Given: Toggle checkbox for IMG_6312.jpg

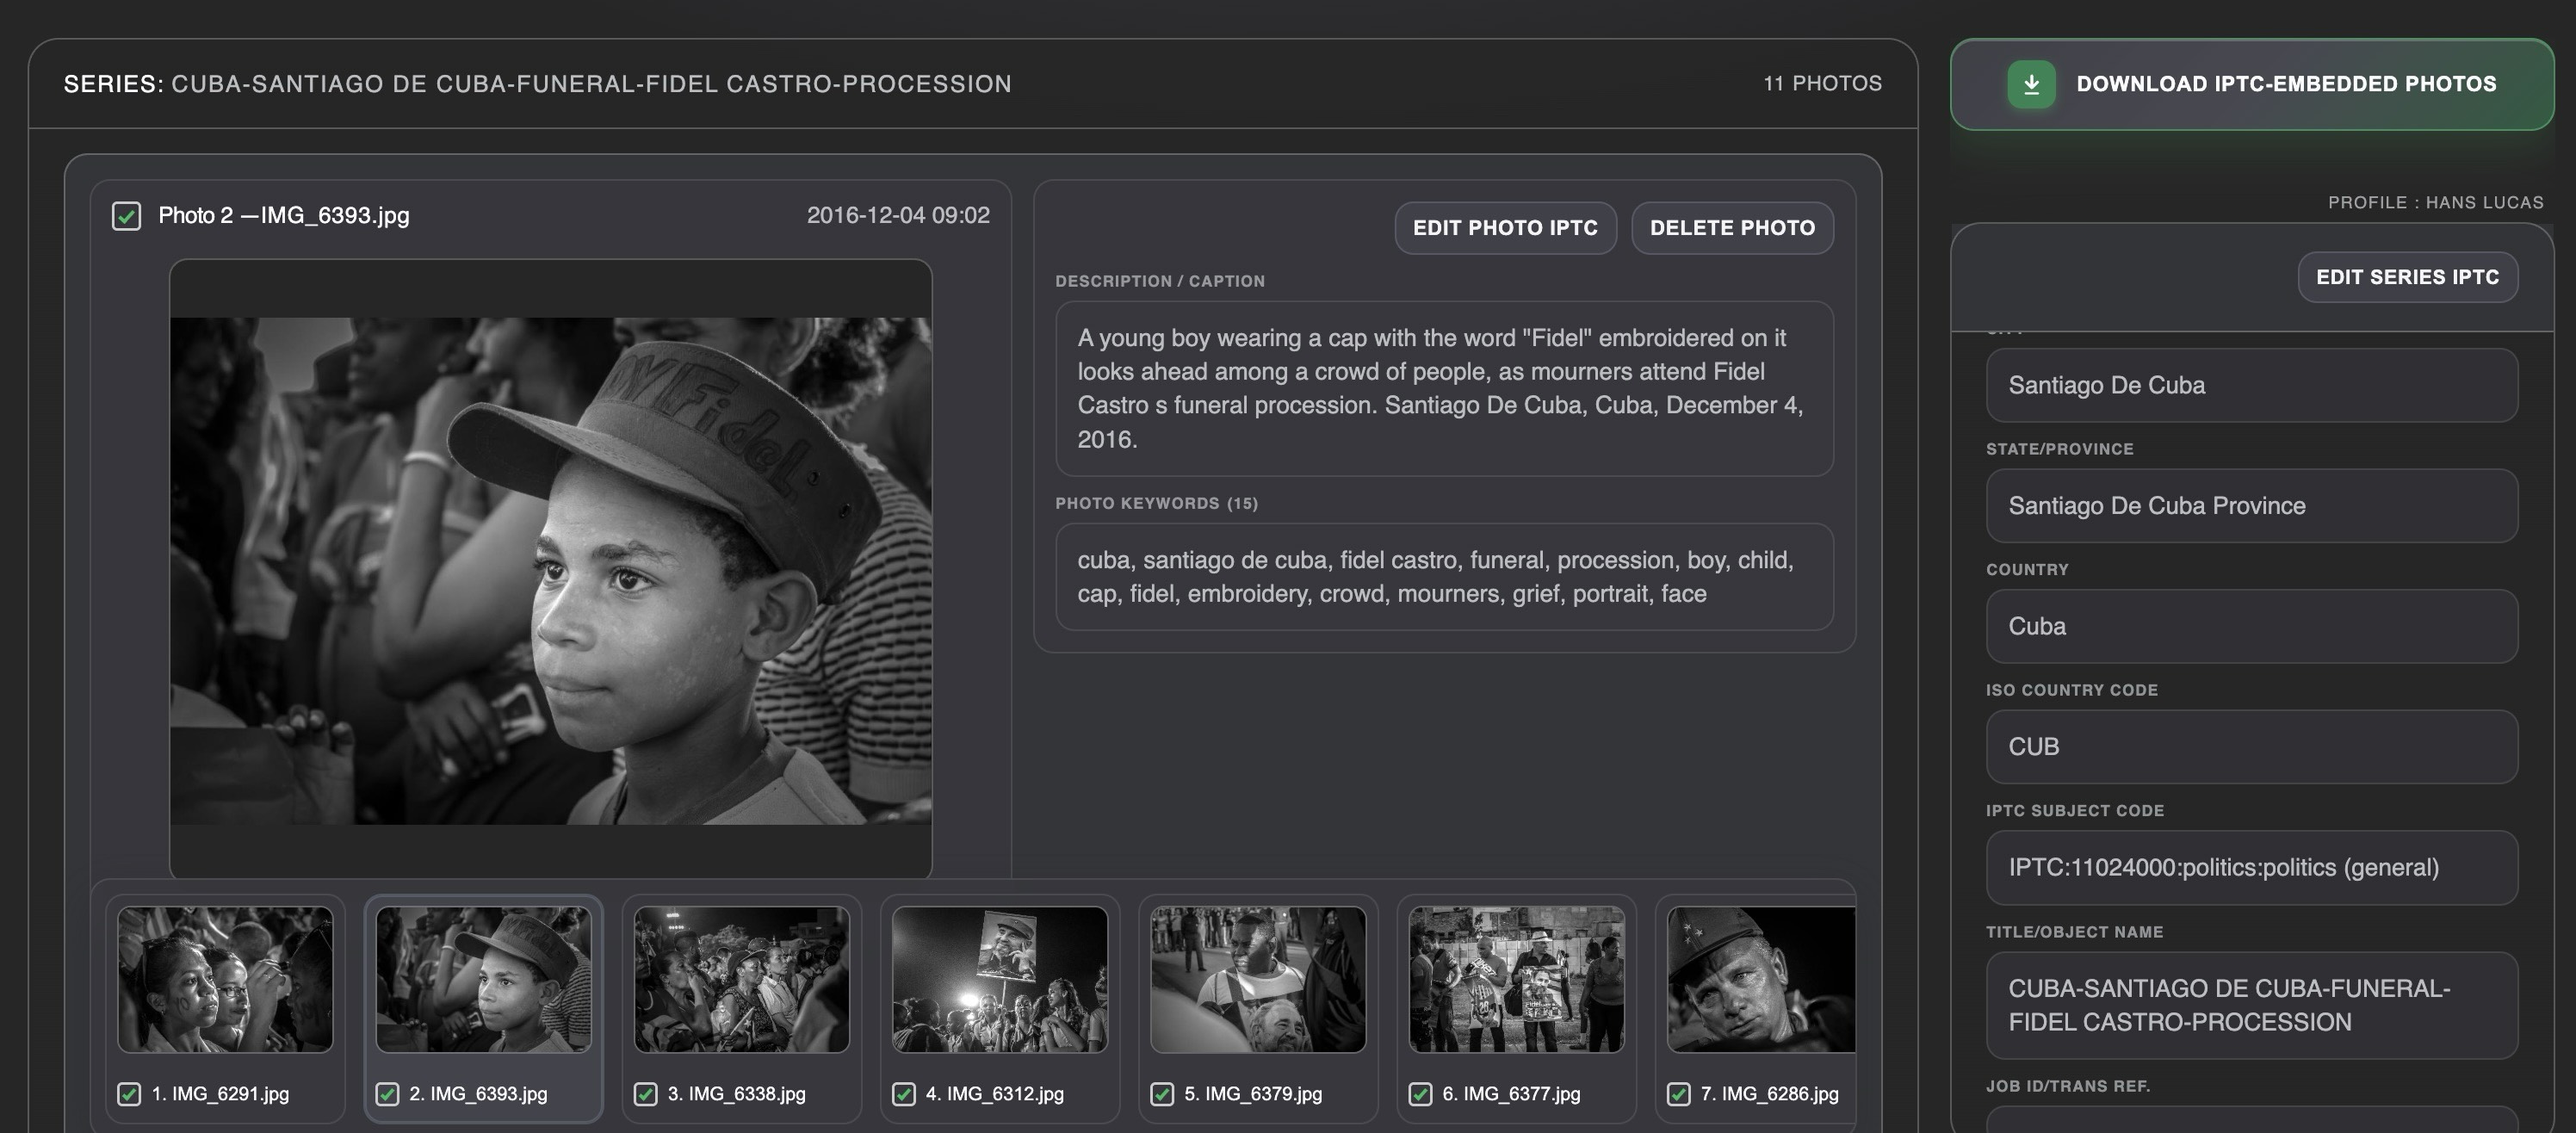Looking at the screenshot, I should (x=903, y=1094).
